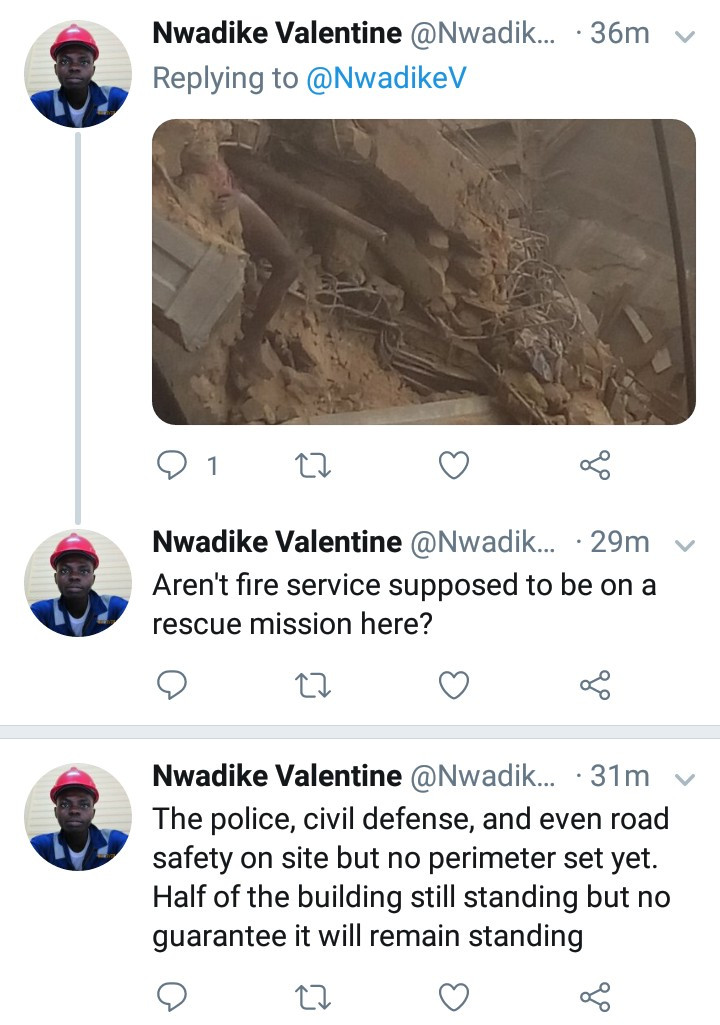Screen dimensions: 720x1025
Task: Retweet the tweet with the rubble photo
Action: [317, 465]
